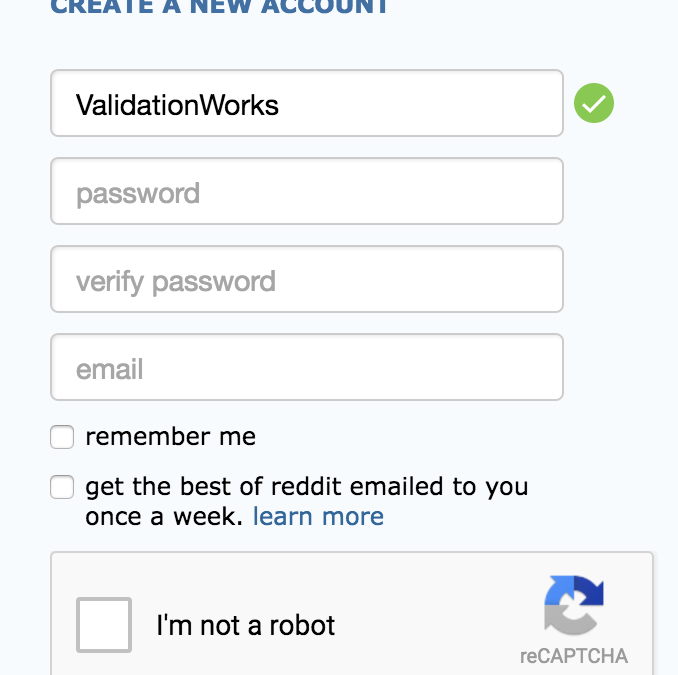Click into the password field

pos(306,191)
